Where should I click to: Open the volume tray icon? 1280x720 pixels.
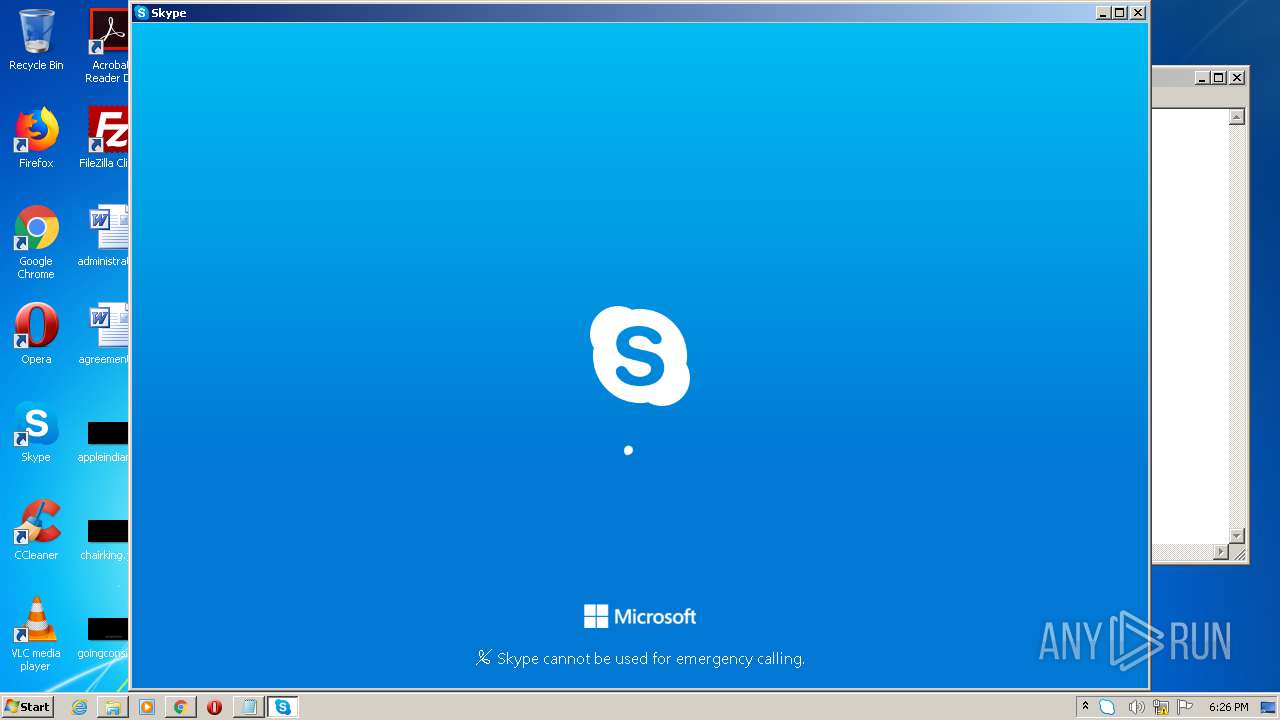pos(1135,707)
